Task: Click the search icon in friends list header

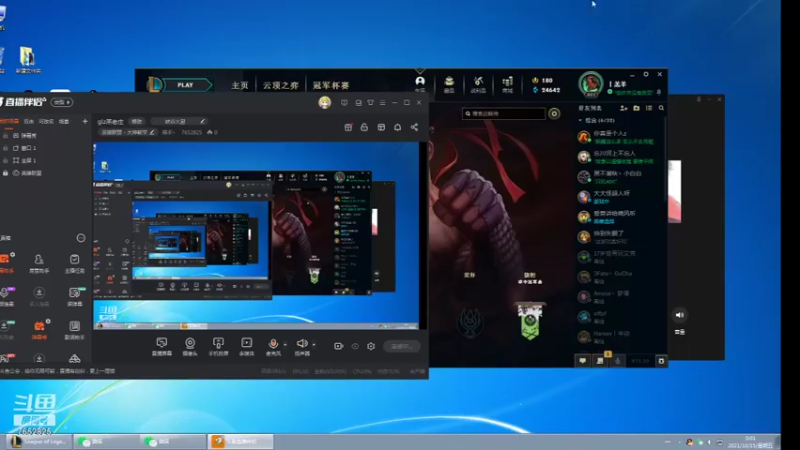Action: tap(661, 108)
